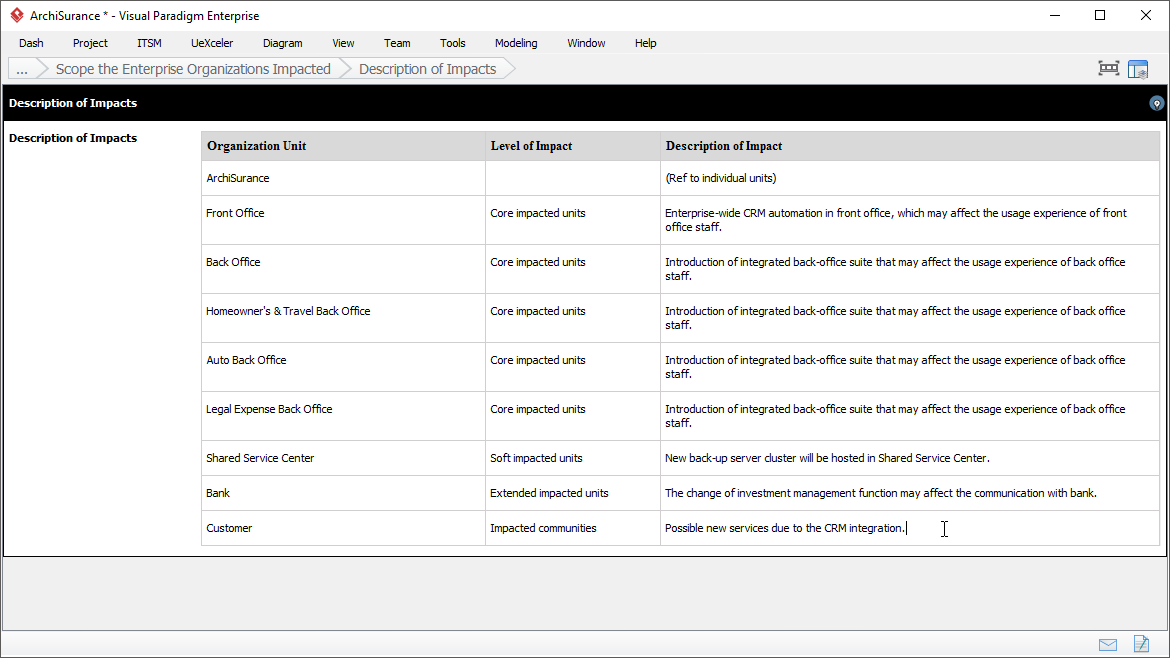Select the Shared Service Center cell
This screenshot has width=1170, height=658.
[343, 458]
